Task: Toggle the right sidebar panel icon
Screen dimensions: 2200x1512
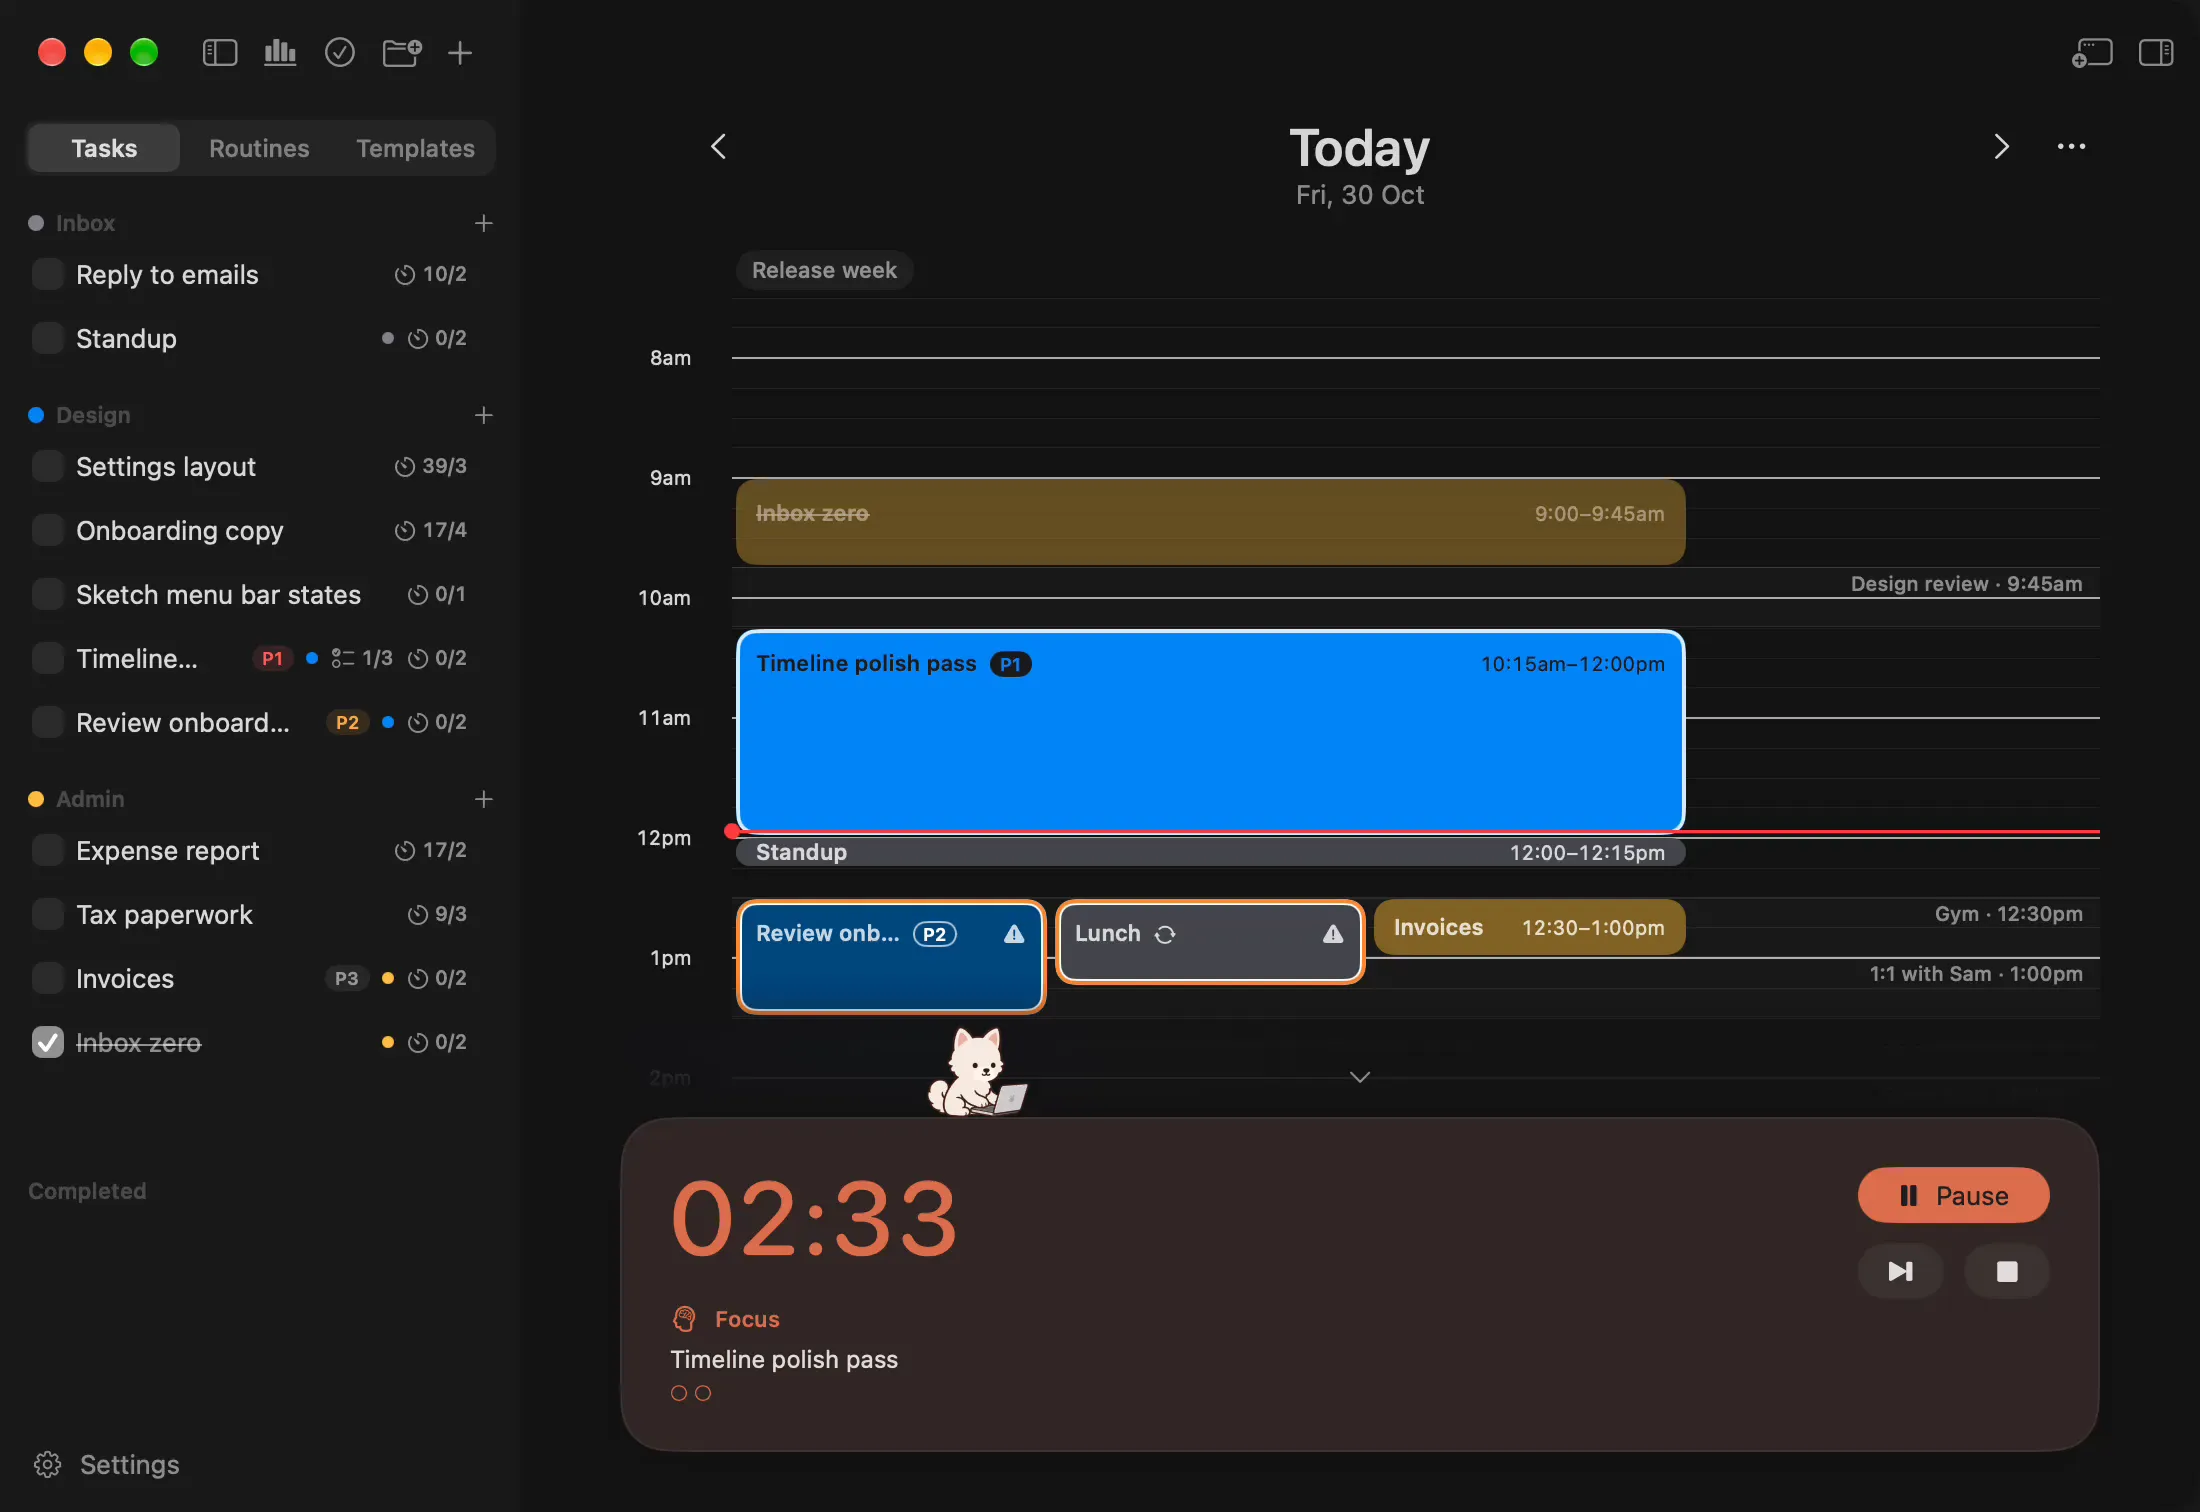Action: (2156, 53)
